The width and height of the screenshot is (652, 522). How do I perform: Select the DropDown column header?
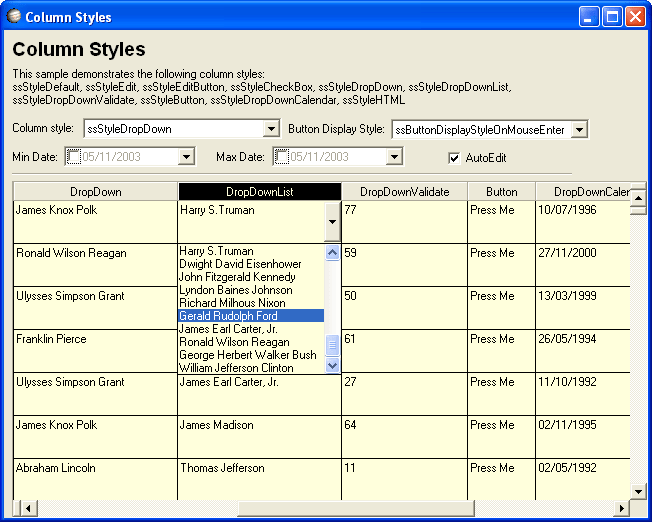[96, 192]
